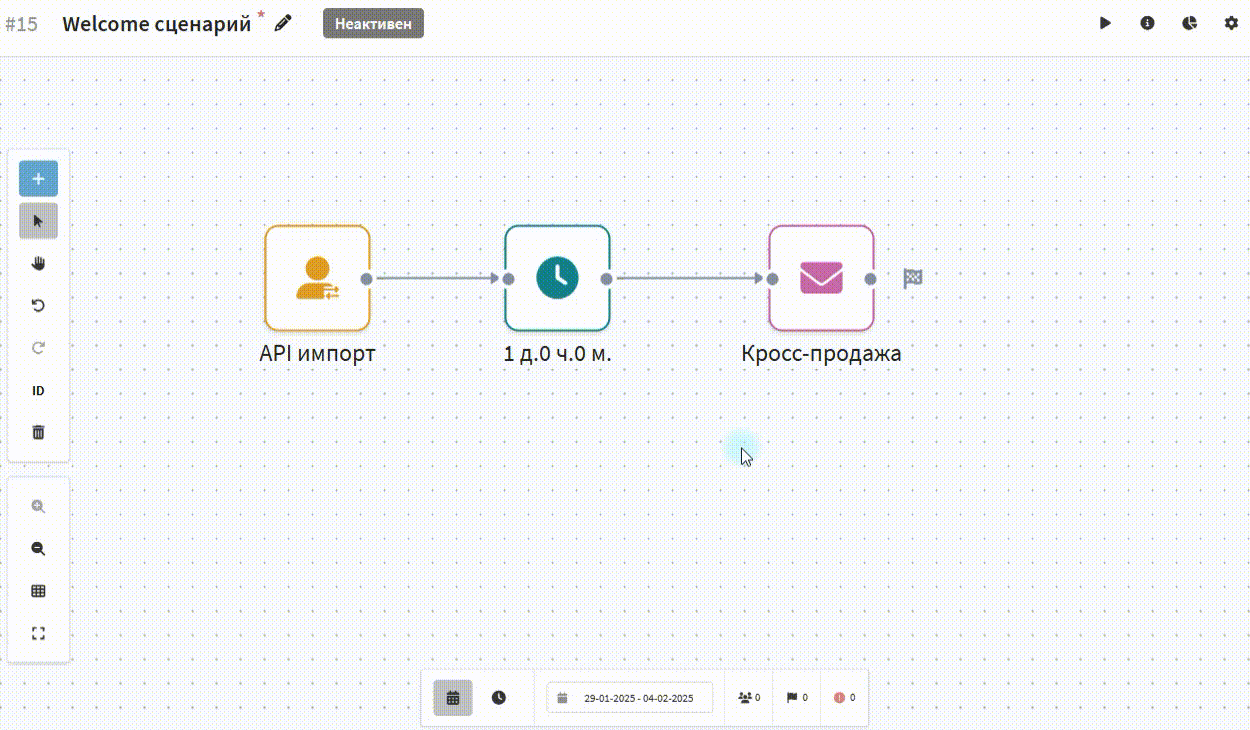Enter fullscreen canvas mode

(x=38, y=633)
